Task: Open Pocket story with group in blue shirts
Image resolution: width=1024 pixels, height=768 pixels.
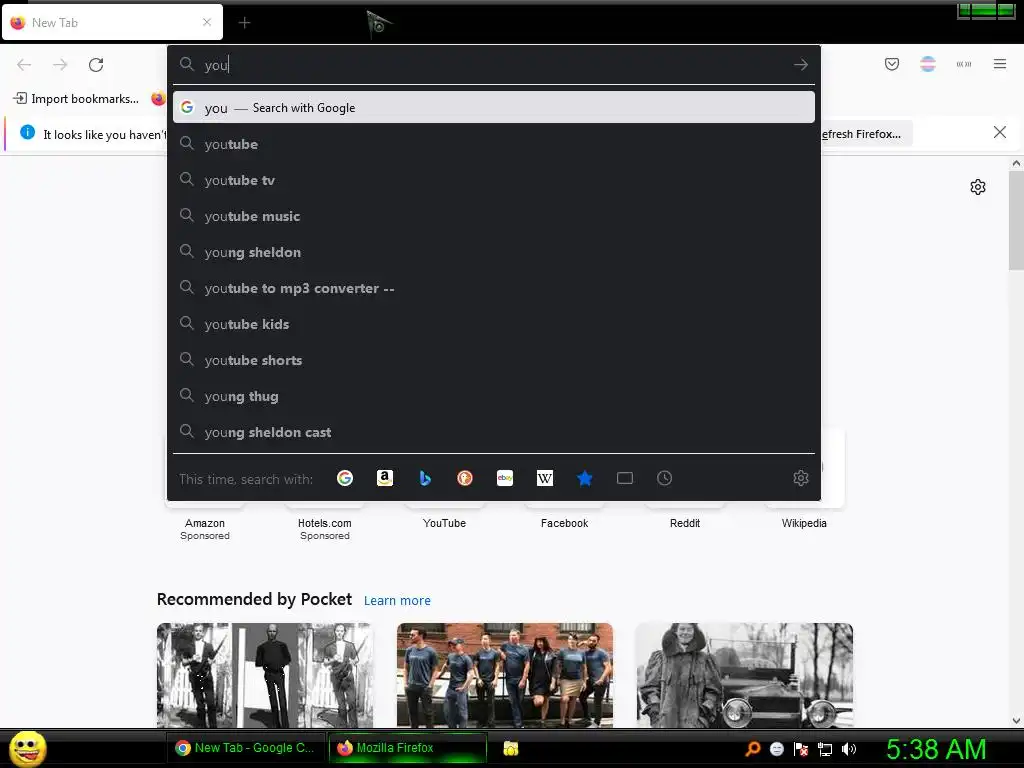Action: [x=505, y=675]
